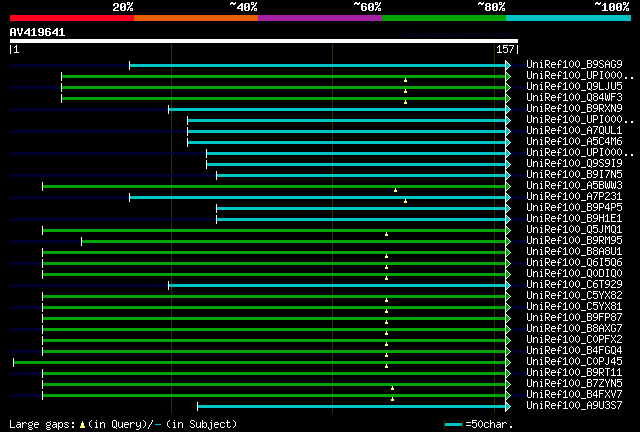Screen dimensions: 640x432
Task: Select the UniRef100_B9I7N5 subject name
Action: tap(574, 174)
